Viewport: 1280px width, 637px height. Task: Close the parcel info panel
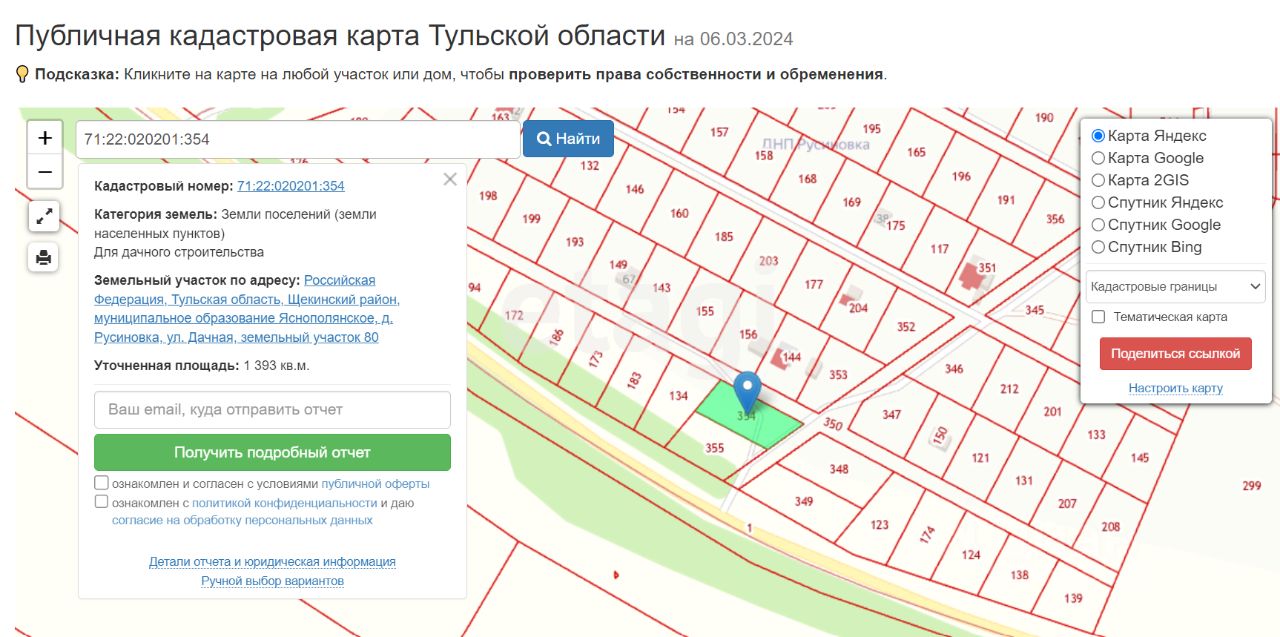pos(450,179)
